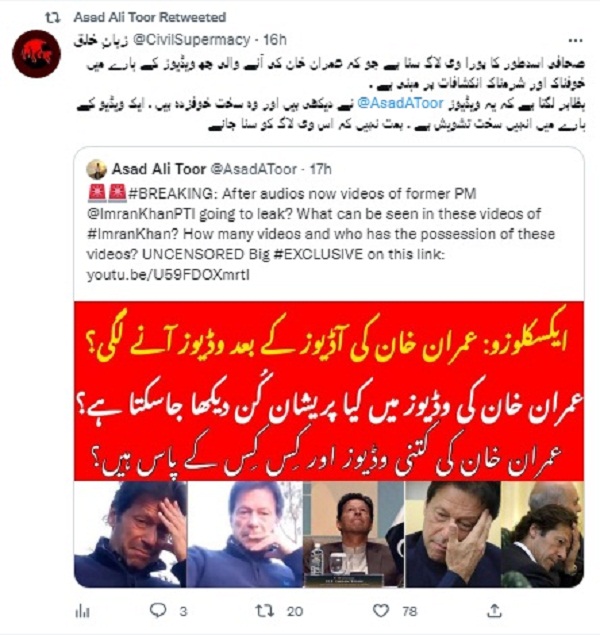This screenshot has height=635, width=600.
Task: Open the red Urdu video thumbnail
Action: [329, 444]
